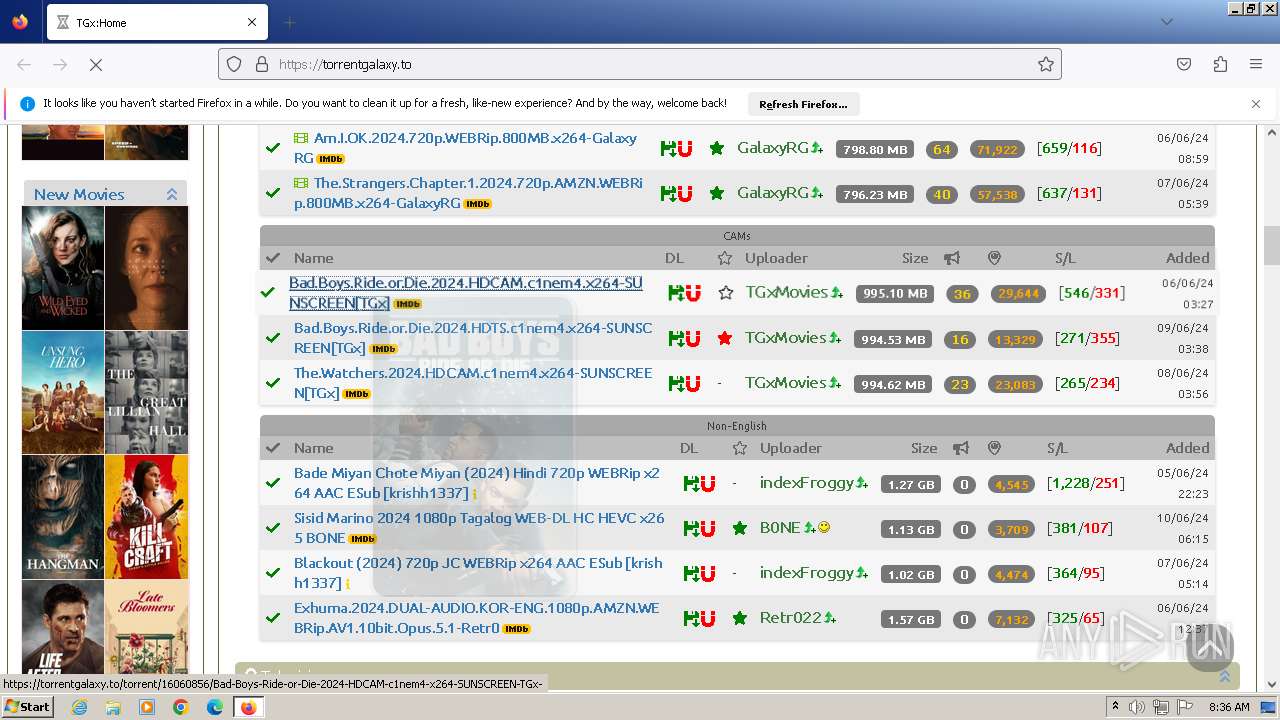Screen dimensions: 1280x720
Task: Launch Internet Explorer from taskbar
Action: 79,707
